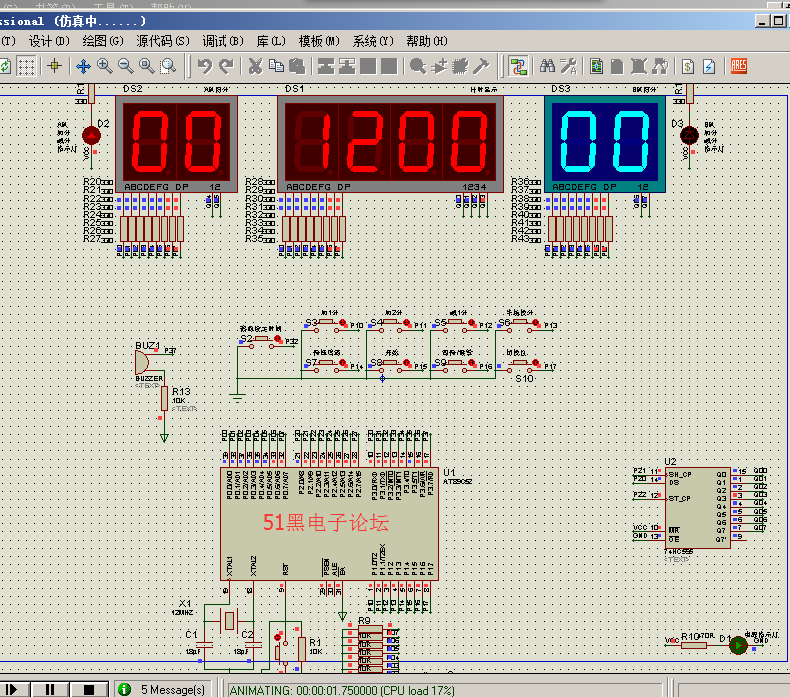Open Pick Parts from Library
Screen dimensions: 790x697
[x=418, y=66]
